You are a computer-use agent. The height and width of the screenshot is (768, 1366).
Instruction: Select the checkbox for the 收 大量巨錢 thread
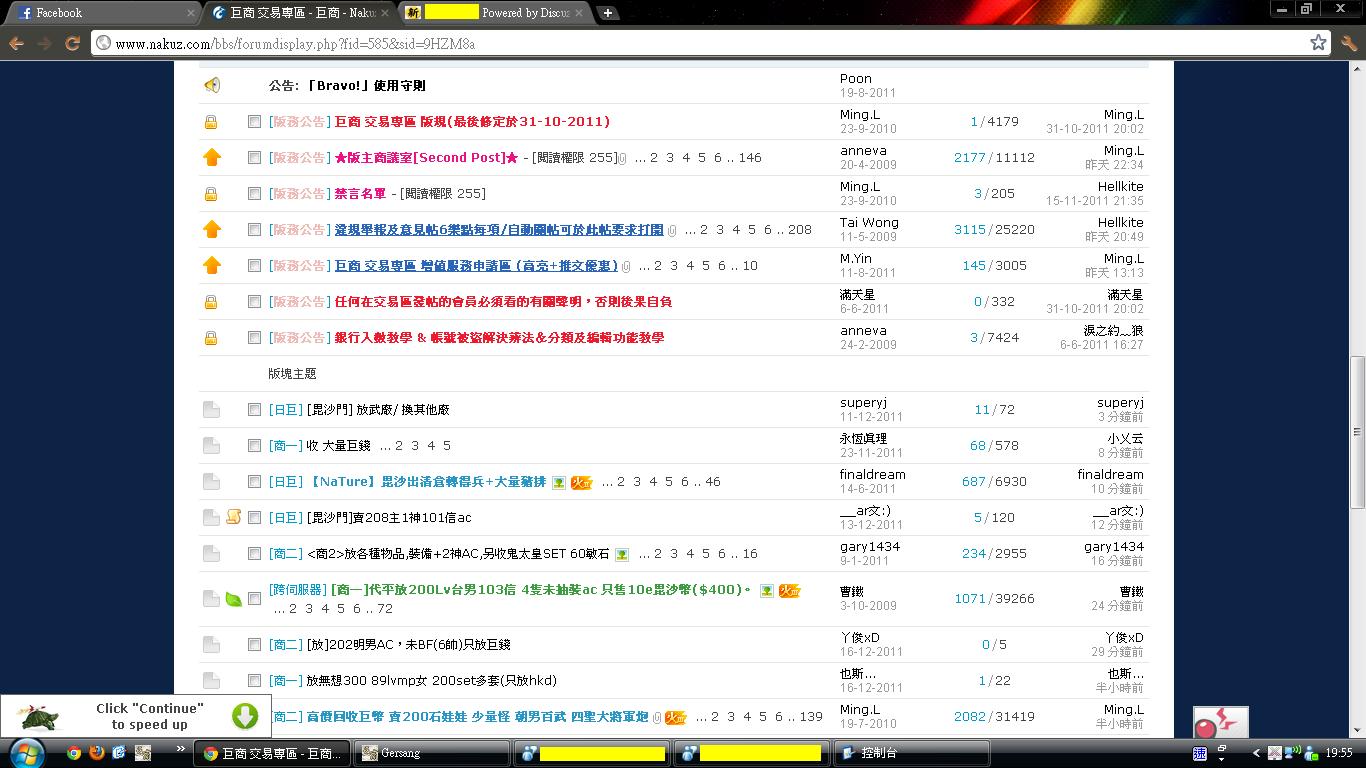[x=254, y=446]
